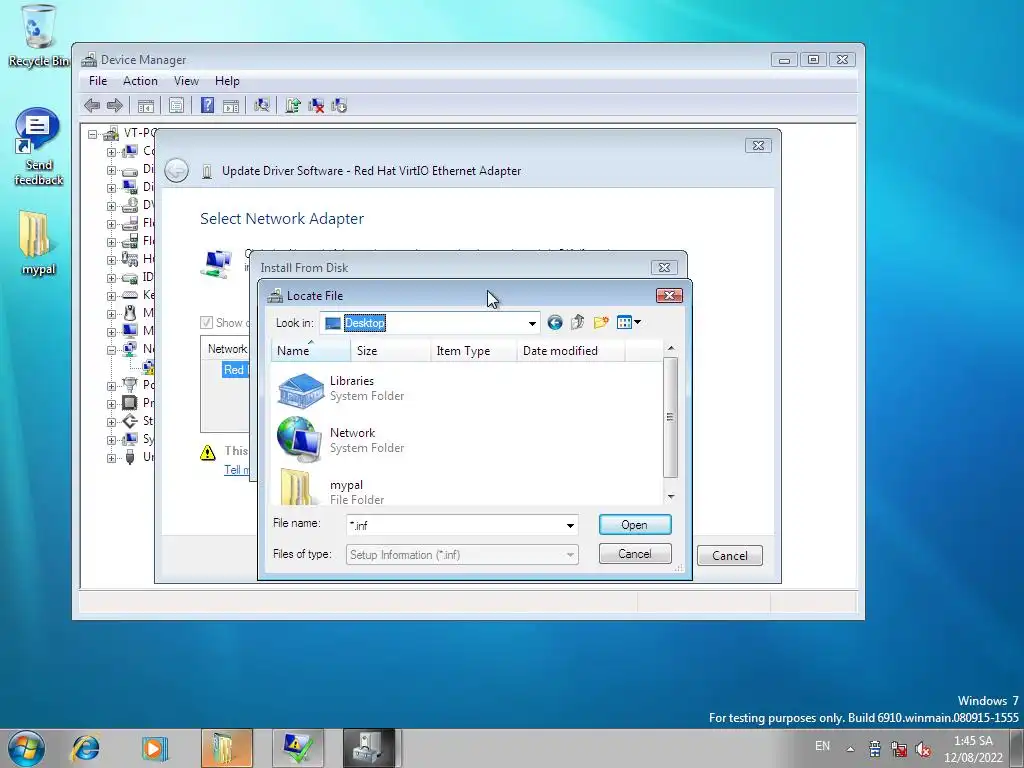
Task: Toggle the show/hide action pane toolbar icon
Action: pos(231,105)
